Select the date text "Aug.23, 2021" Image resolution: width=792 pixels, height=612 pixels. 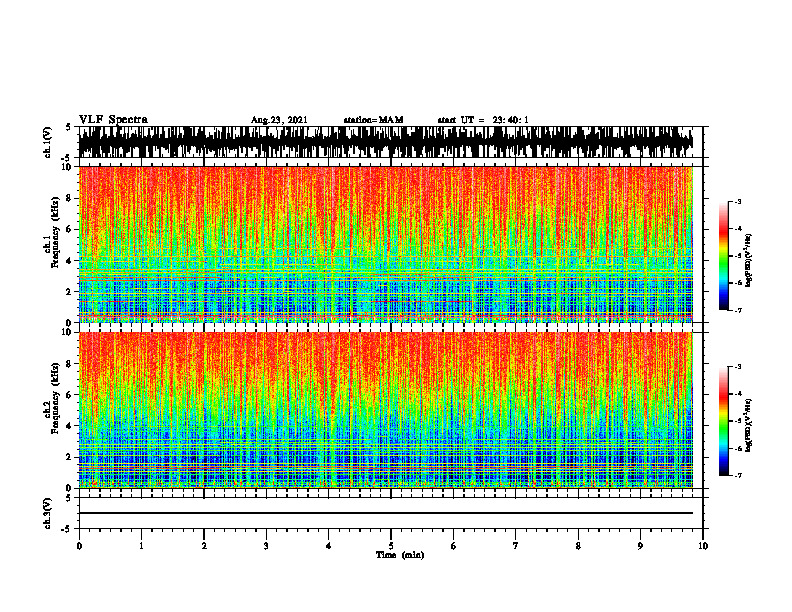[279, 120]
